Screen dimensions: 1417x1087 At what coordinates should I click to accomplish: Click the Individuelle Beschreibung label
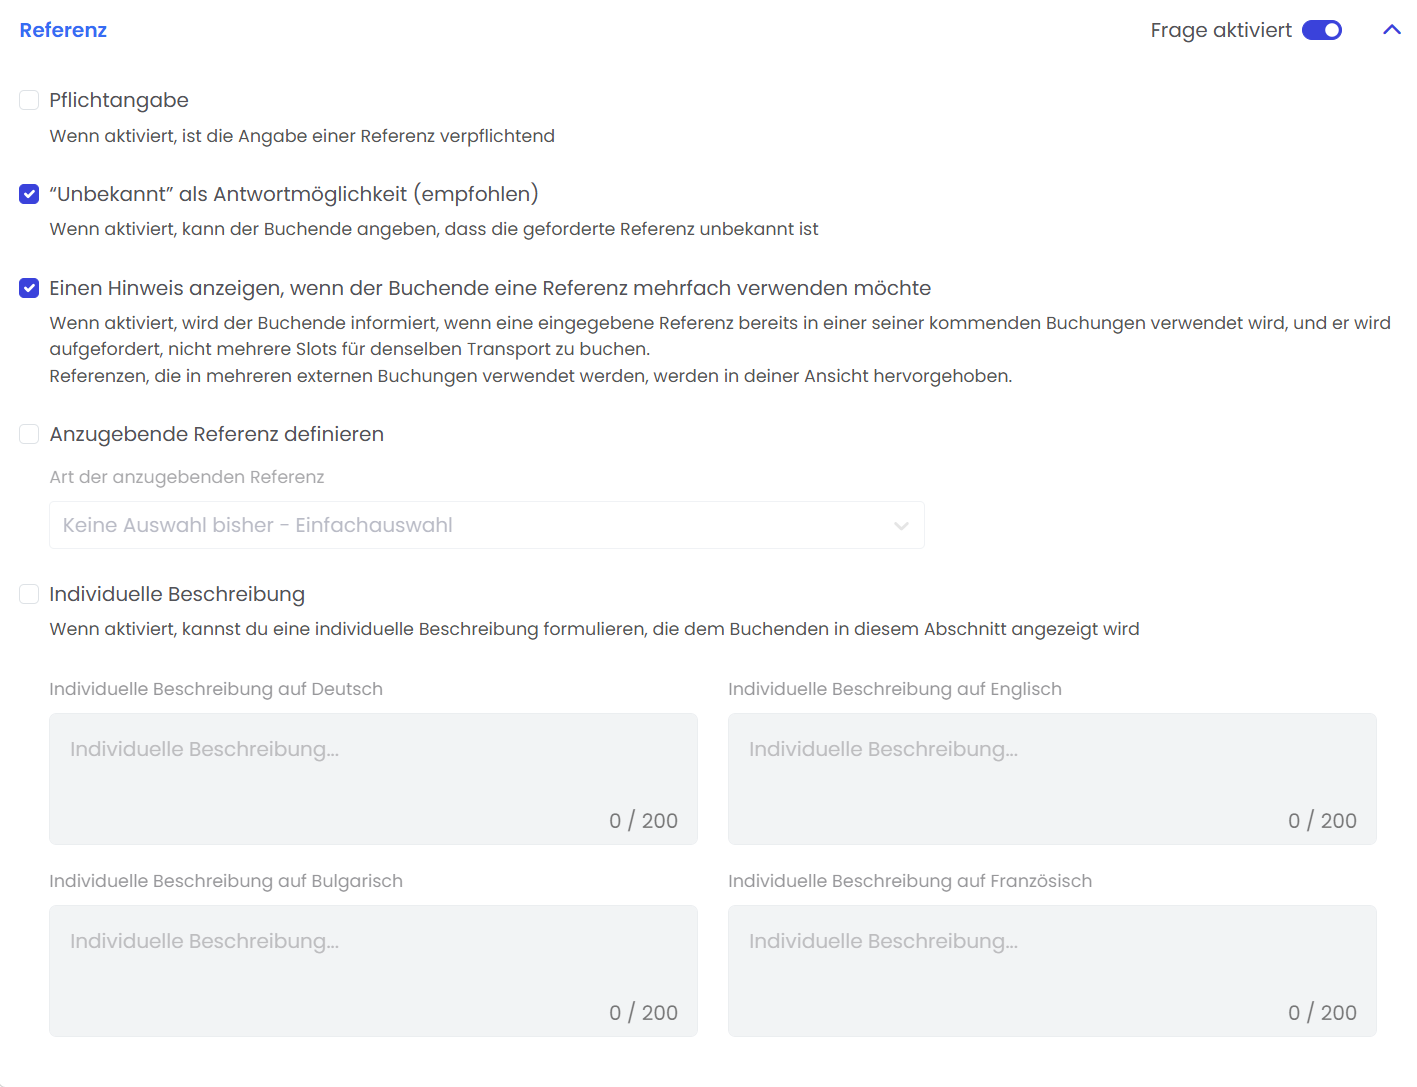click(177, 594)
